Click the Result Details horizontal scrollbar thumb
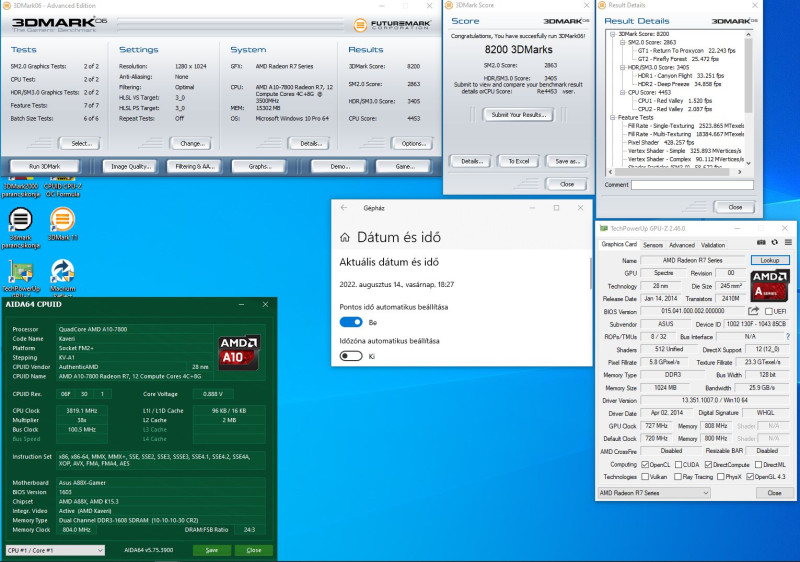This screenshot has width=800, height=562. (x=674, y=172)
